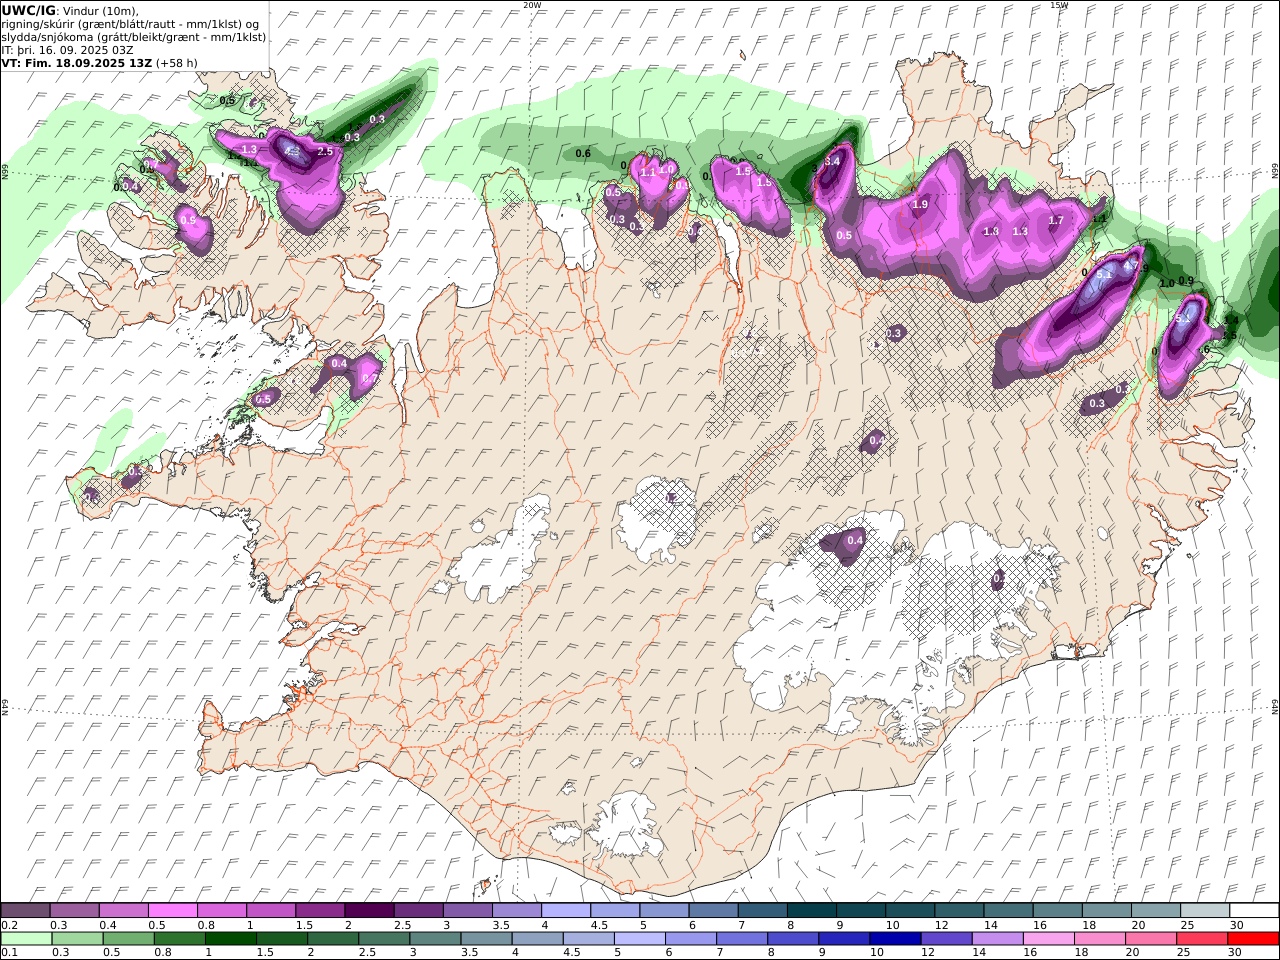The width and height of the screenshot is (1280, 960).
Task: Pick bottom-row legend swatch between 0.8 and 1
Action: [x=180, y=939]
